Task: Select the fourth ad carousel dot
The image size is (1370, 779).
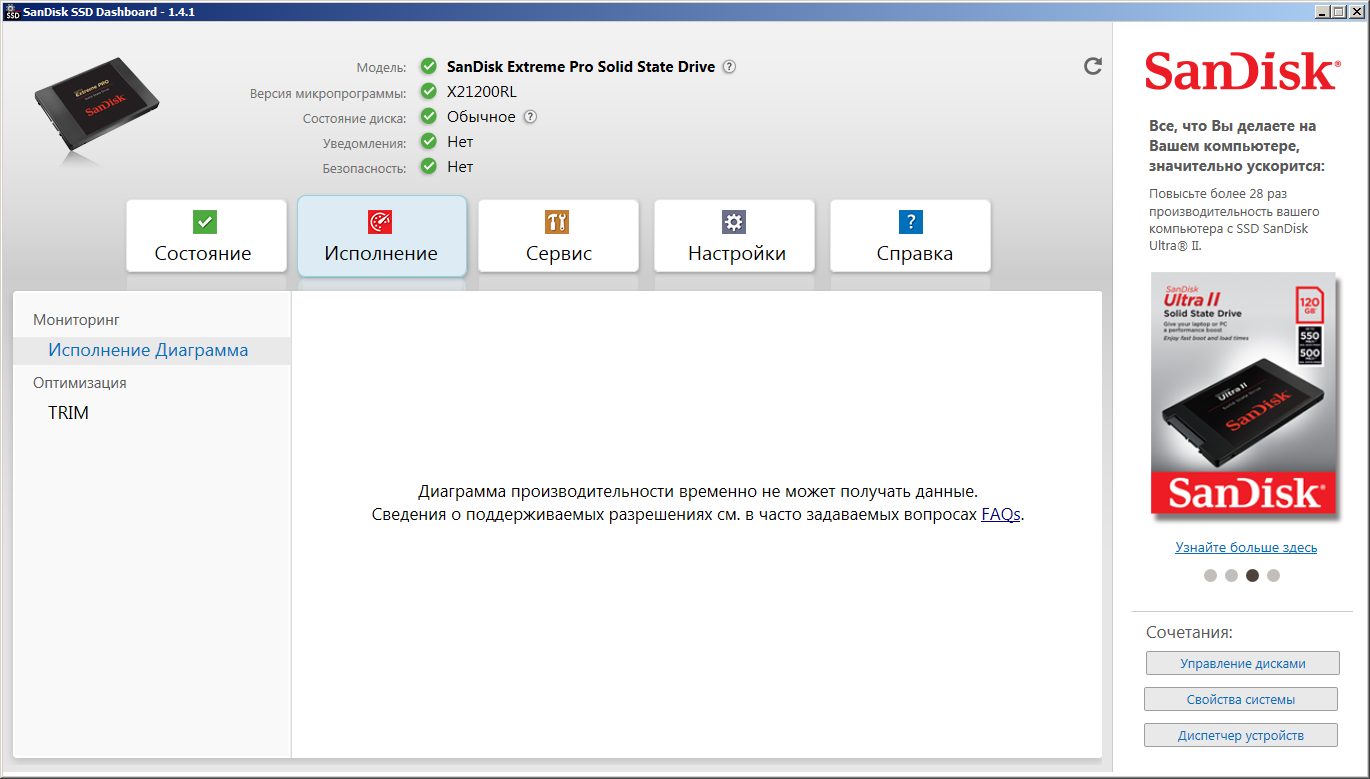Action: [1273, 575]
